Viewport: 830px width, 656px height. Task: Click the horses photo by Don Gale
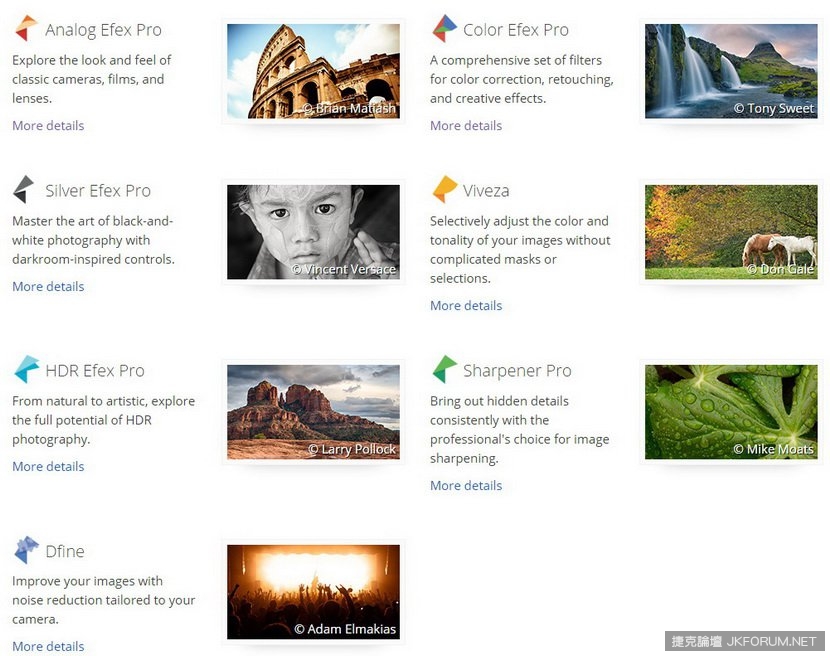coord(731,232)
